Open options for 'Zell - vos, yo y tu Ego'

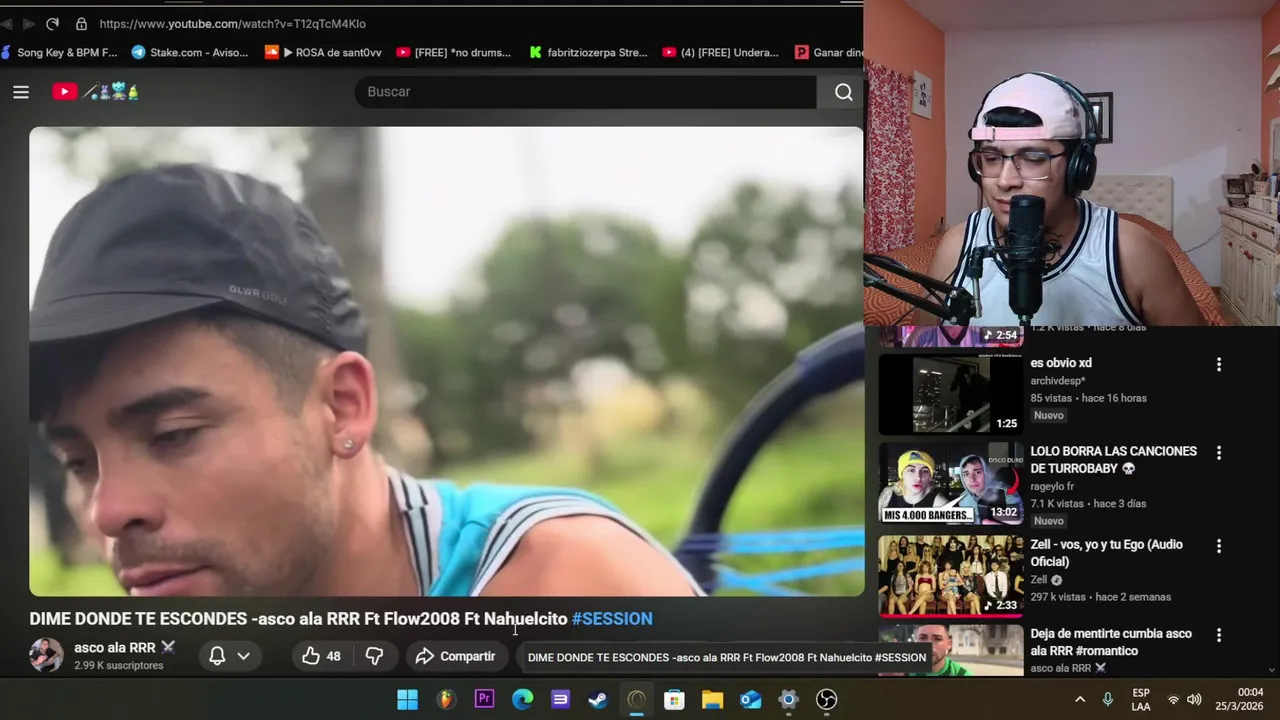click(x=1218, y=546)
